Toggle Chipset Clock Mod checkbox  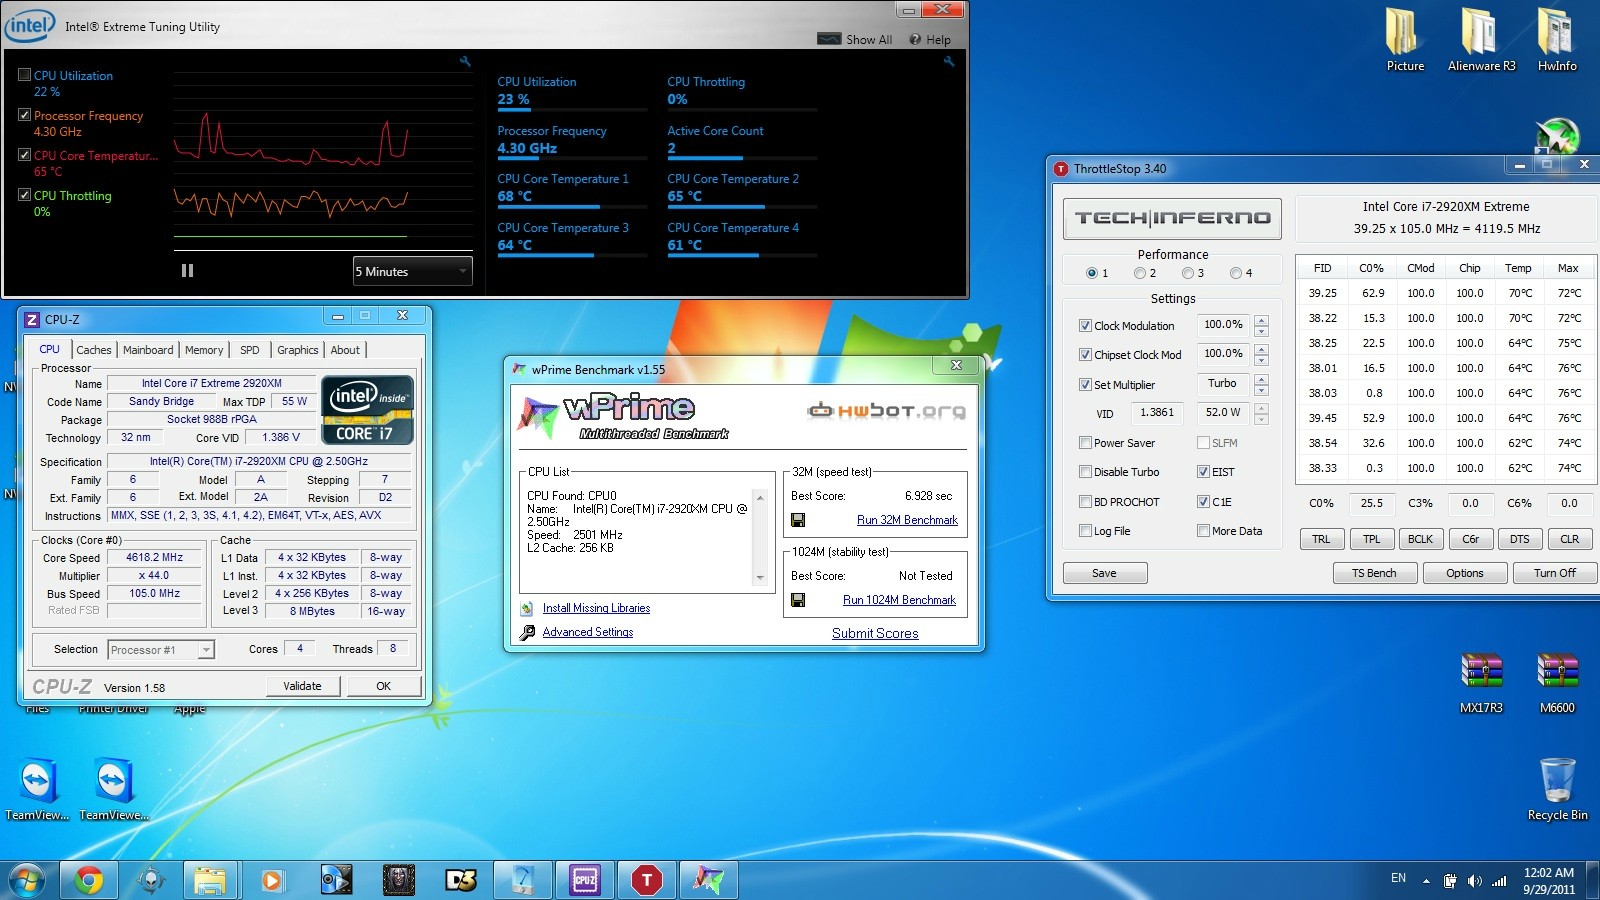[1085, 355]
